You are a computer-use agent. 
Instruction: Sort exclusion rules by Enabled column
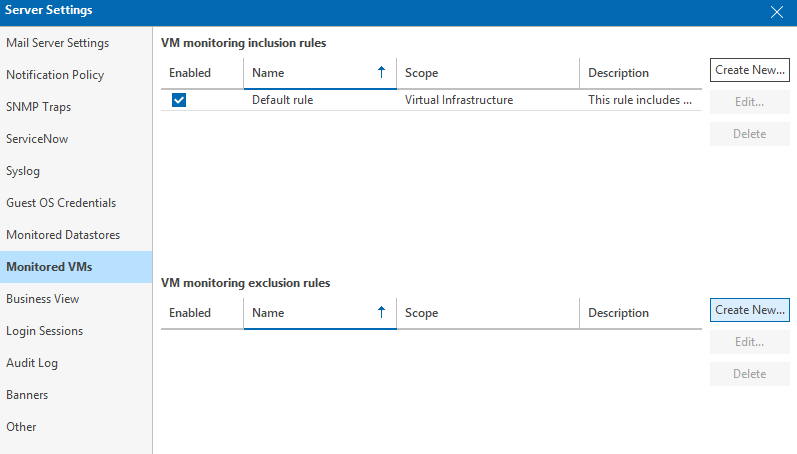coord(202,313)
